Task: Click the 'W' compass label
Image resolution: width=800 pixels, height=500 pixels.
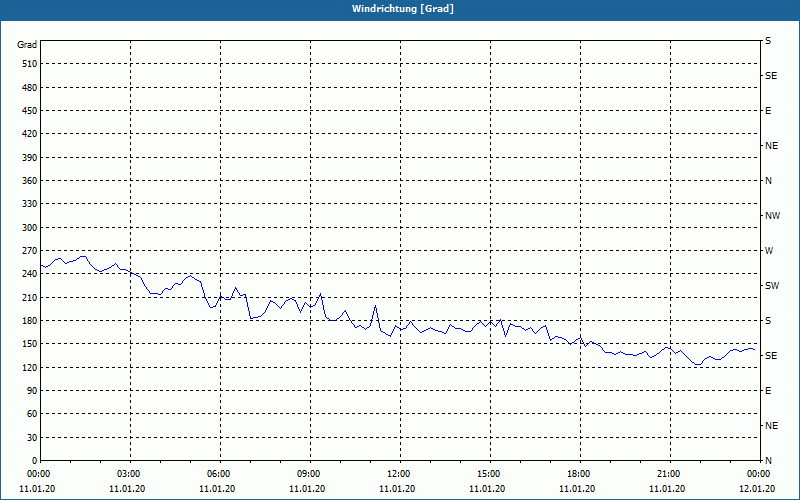Action: pos(769,251)
